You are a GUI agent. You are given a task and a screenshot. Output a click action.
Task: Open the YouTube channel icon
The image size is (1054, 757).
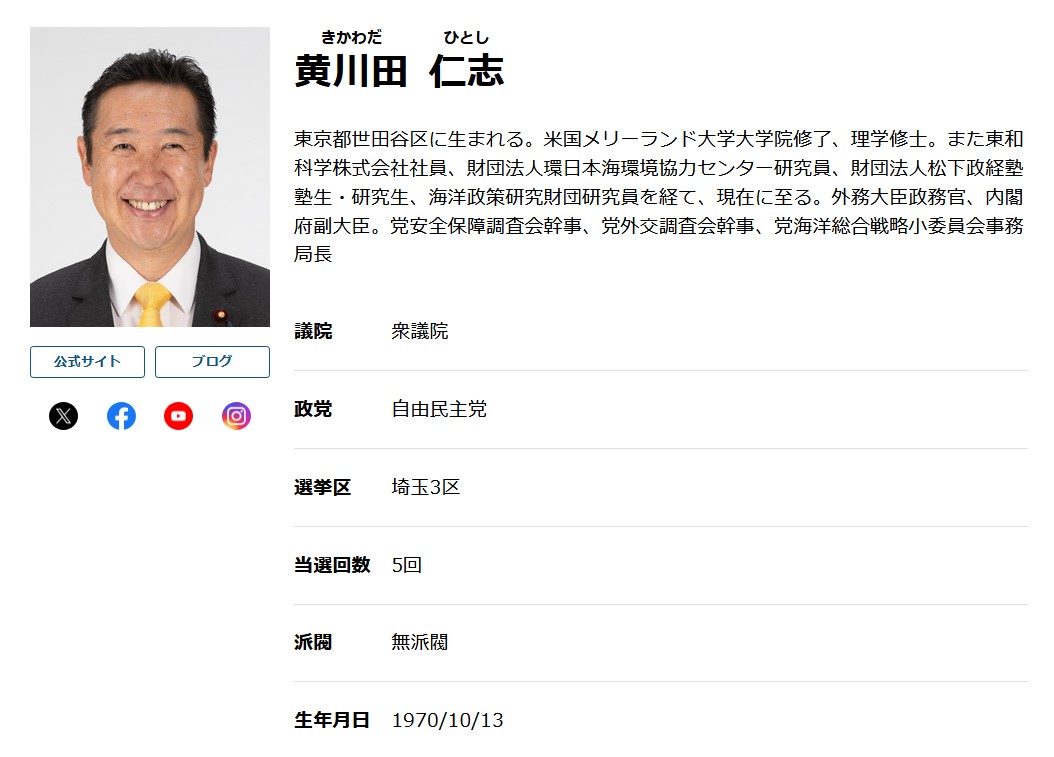click(178, 416)
